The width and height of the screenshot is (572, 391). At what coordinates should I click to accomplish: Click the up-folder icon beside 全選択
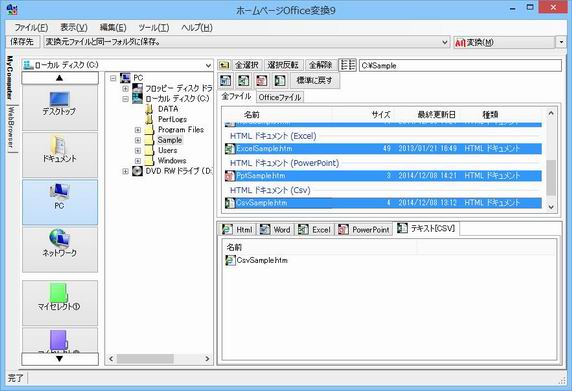tap(224, 65)
